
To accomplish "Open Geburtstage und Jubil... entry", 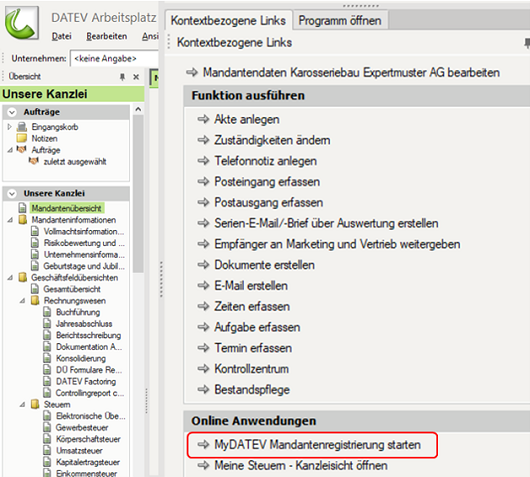I will click(x=84, y=266).
